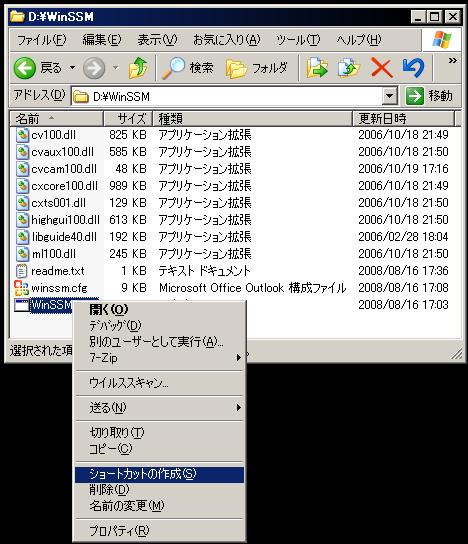
Task: Click the Move To folder icon
Action: [x=317, y=68]
